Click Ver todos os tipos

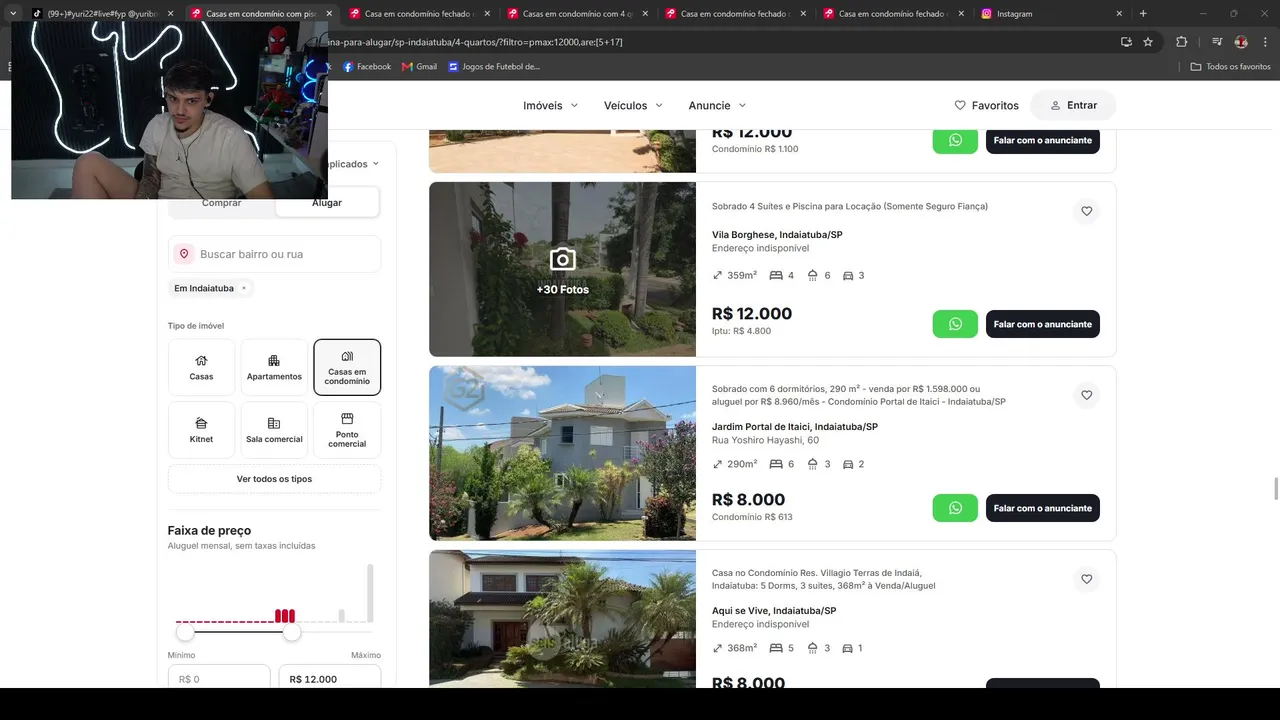coord(274,479)
